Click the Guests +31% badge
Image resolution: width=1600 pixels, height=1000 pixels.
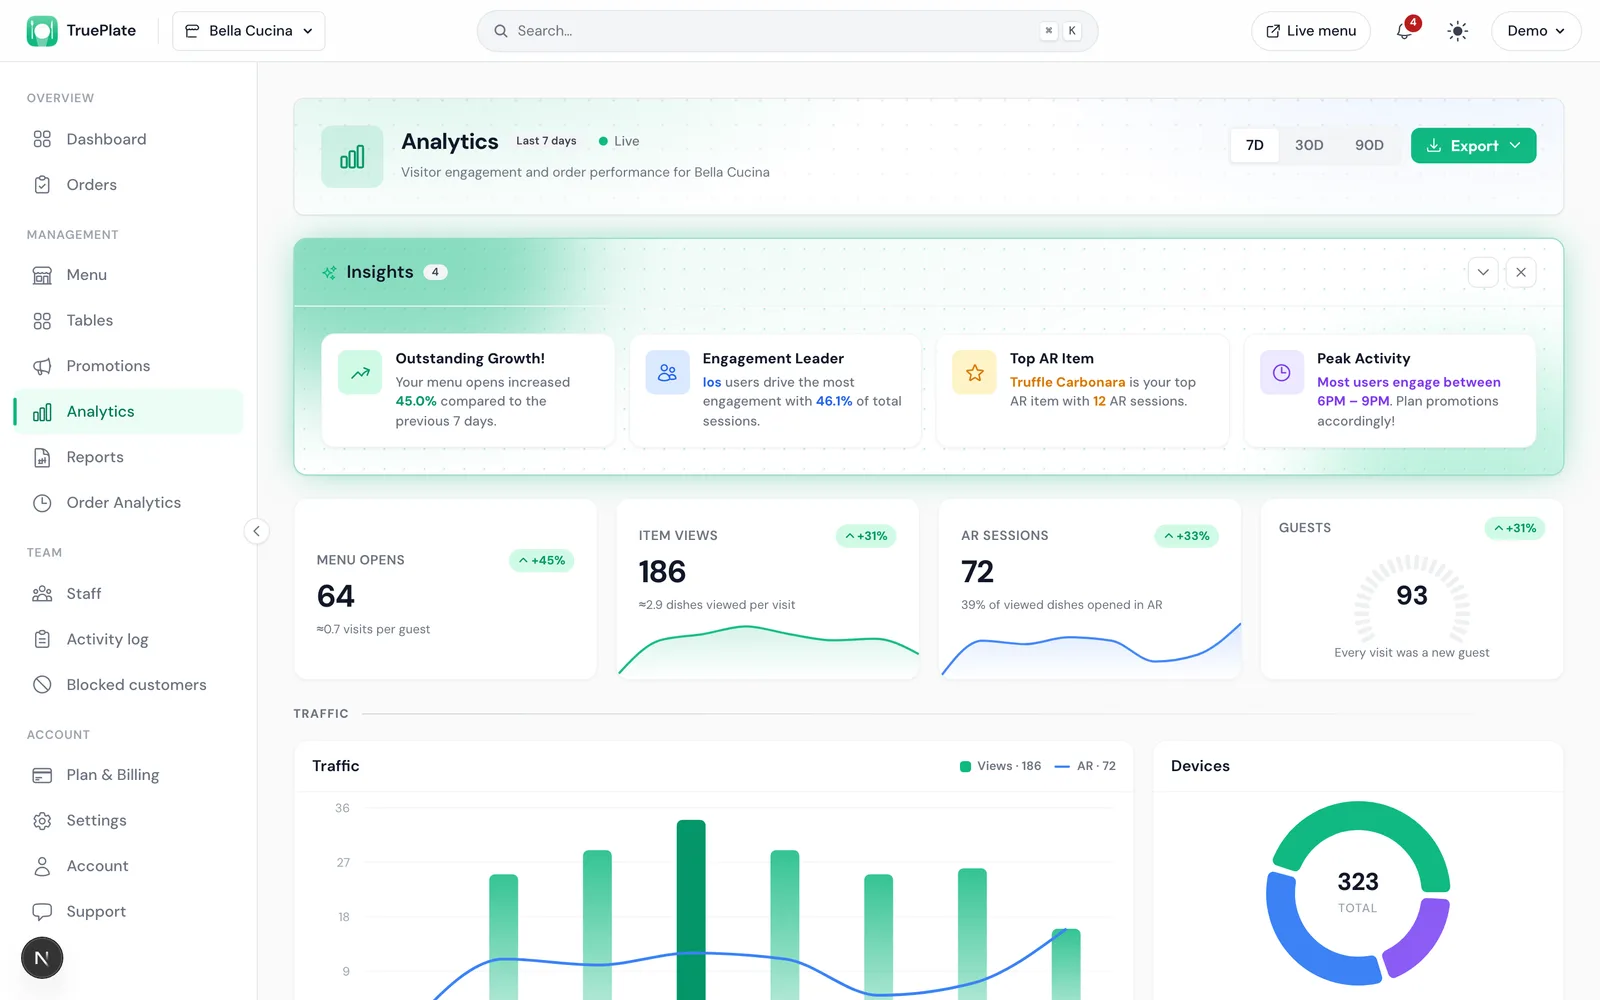(1514, 528)
